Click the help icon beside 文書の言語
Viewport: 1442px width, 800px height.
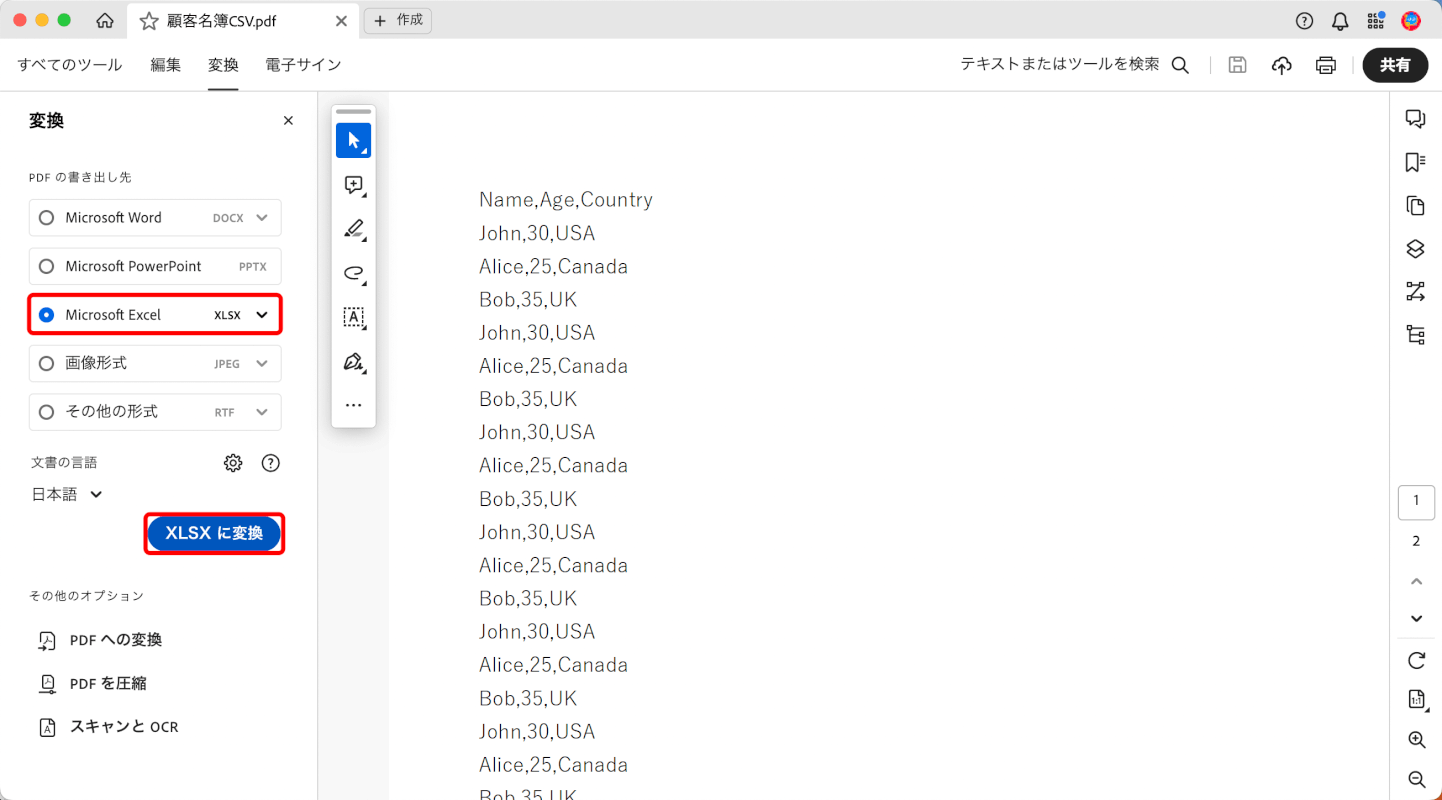[x=270, y=463]
